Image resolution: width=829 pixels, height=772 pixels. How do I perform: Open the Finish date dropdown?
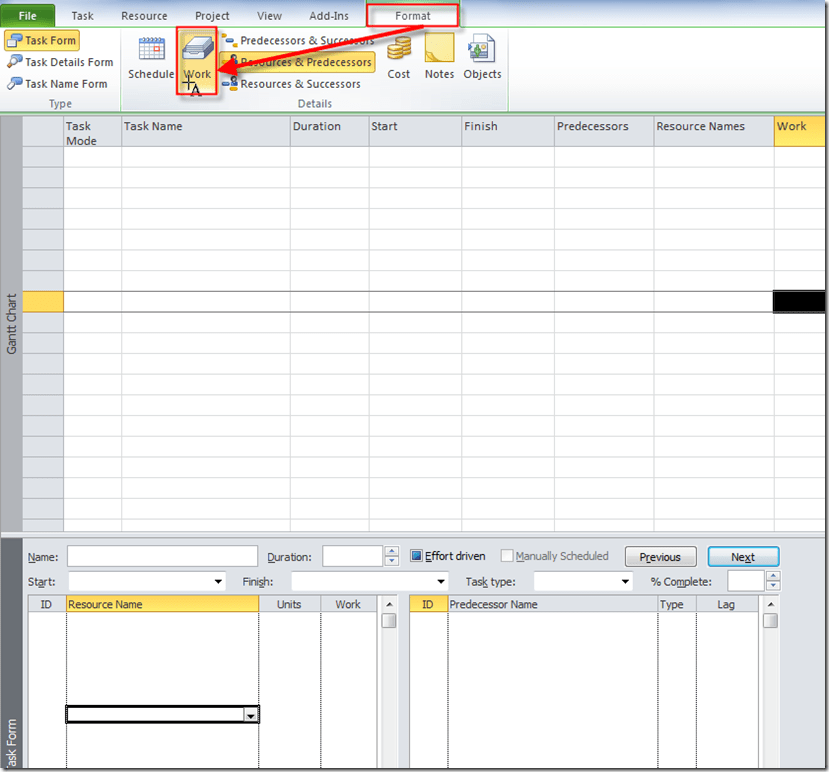[440, 582]
